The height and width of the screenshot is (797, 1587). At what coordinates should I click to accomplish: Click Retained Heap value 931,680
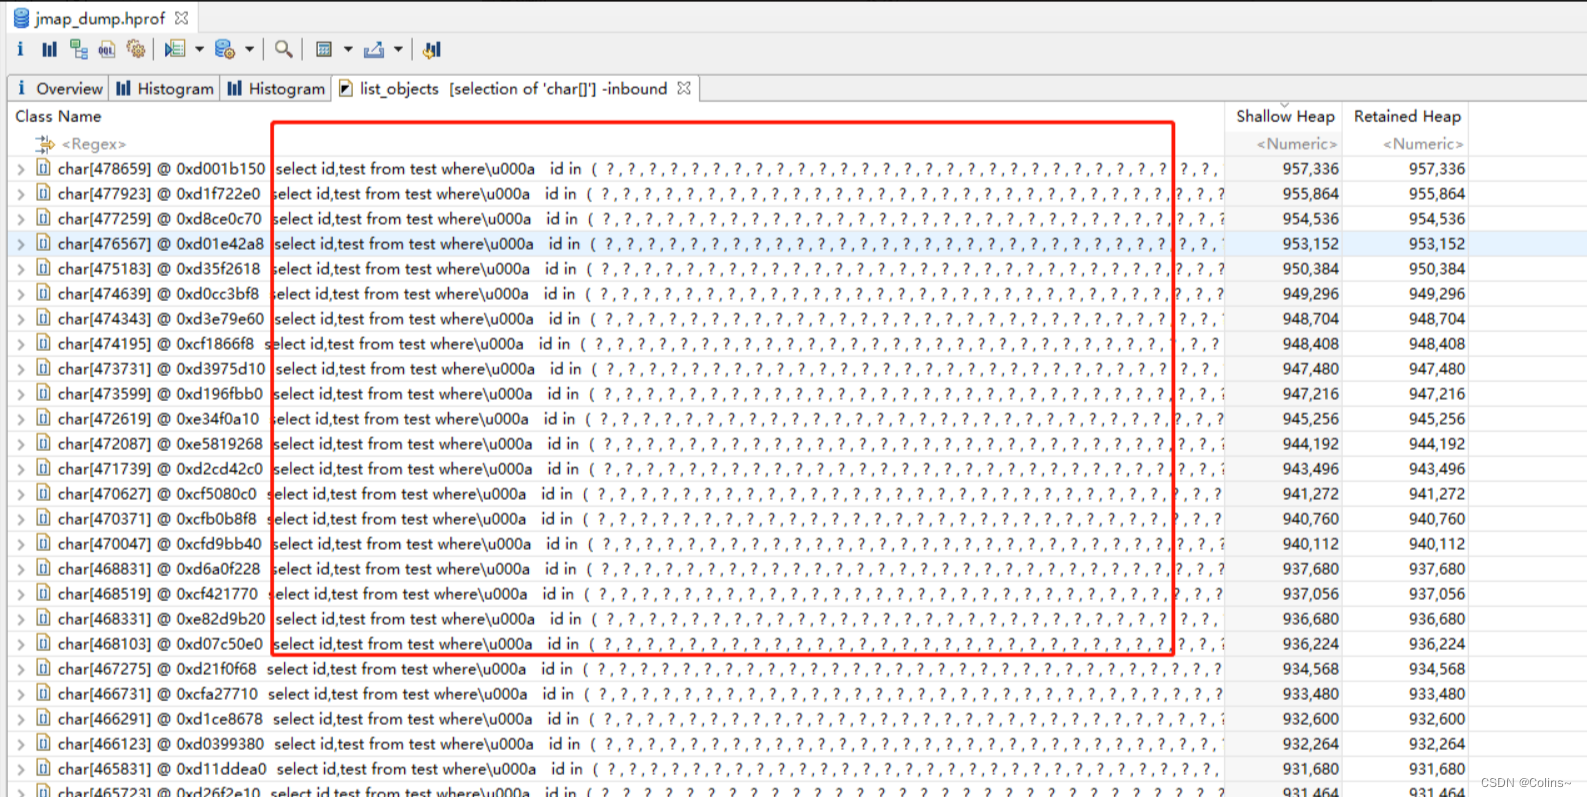tap(1437, 768)
